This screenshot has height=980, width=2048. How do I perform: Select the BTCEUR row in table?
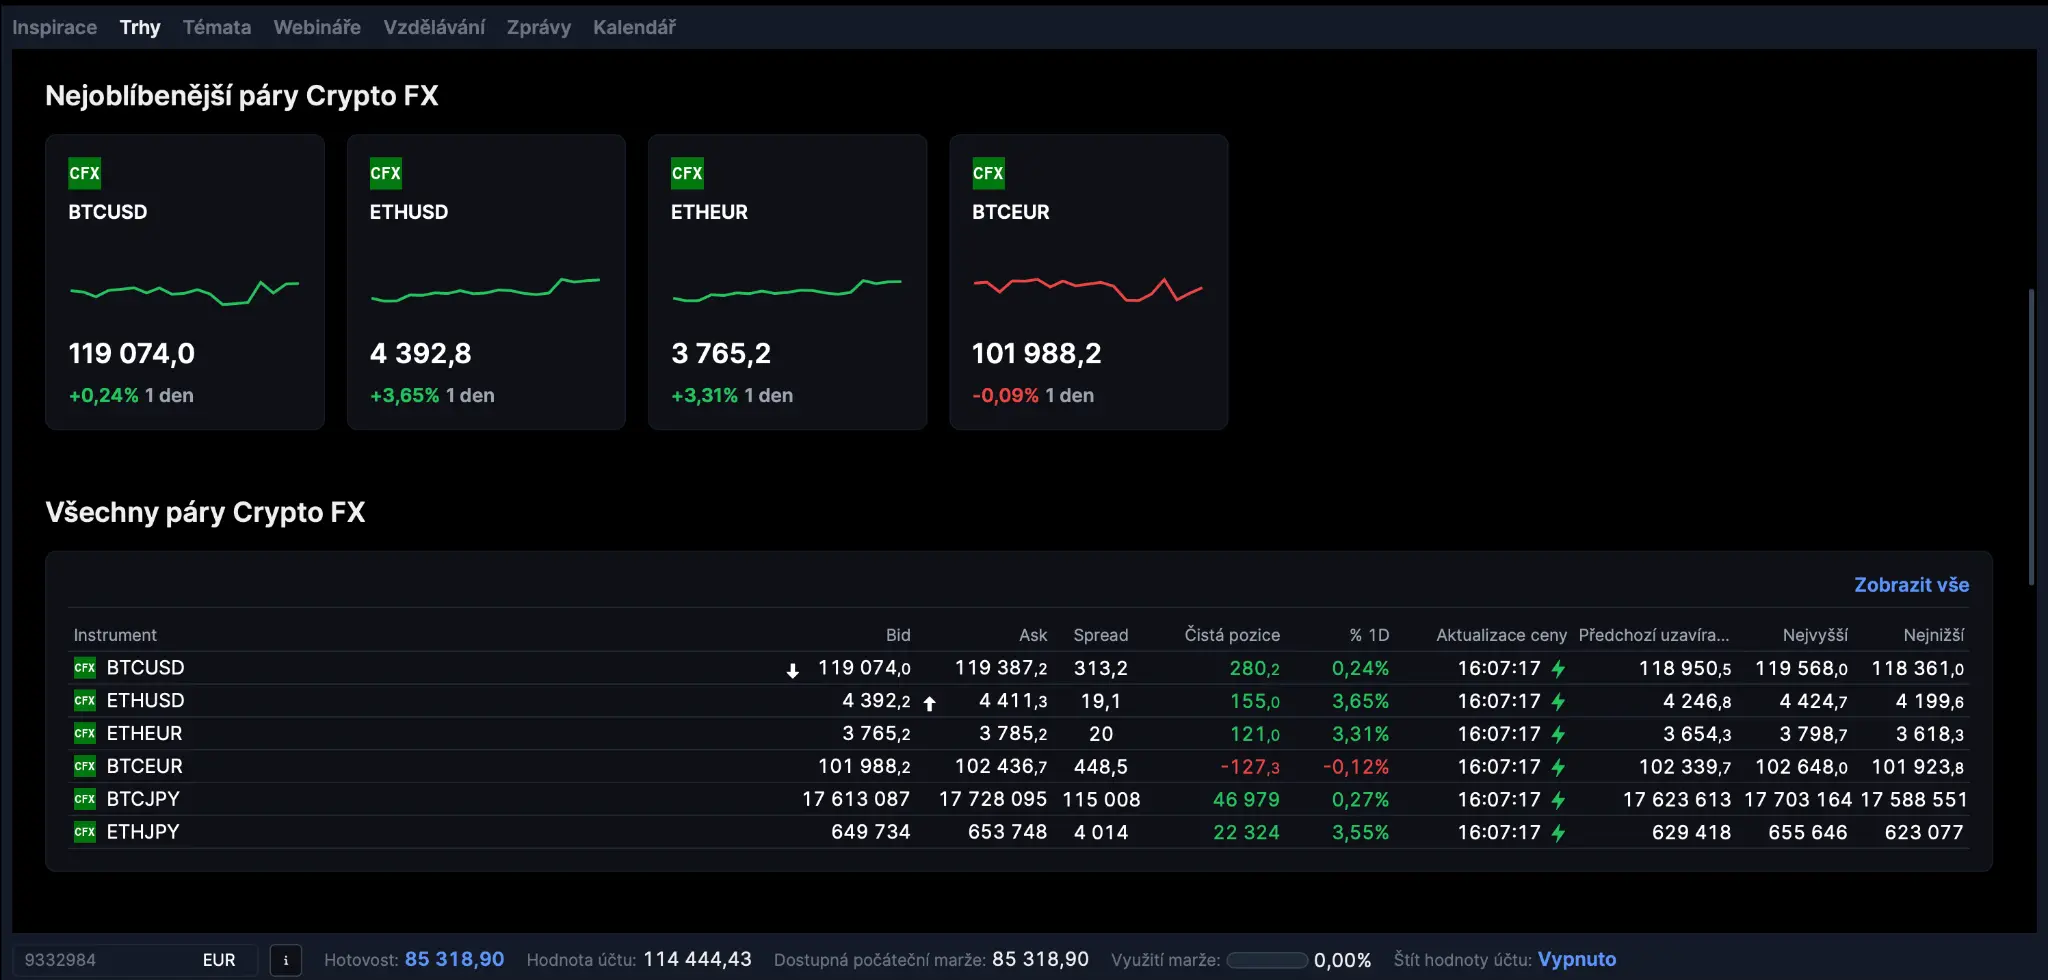145,767
